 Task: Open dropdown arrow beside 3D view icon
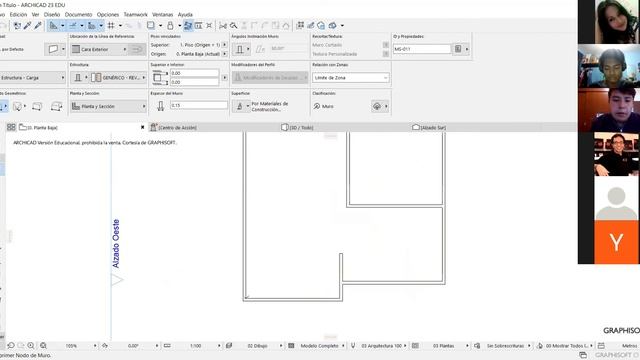pyautogui.click(x=342, y=25)
